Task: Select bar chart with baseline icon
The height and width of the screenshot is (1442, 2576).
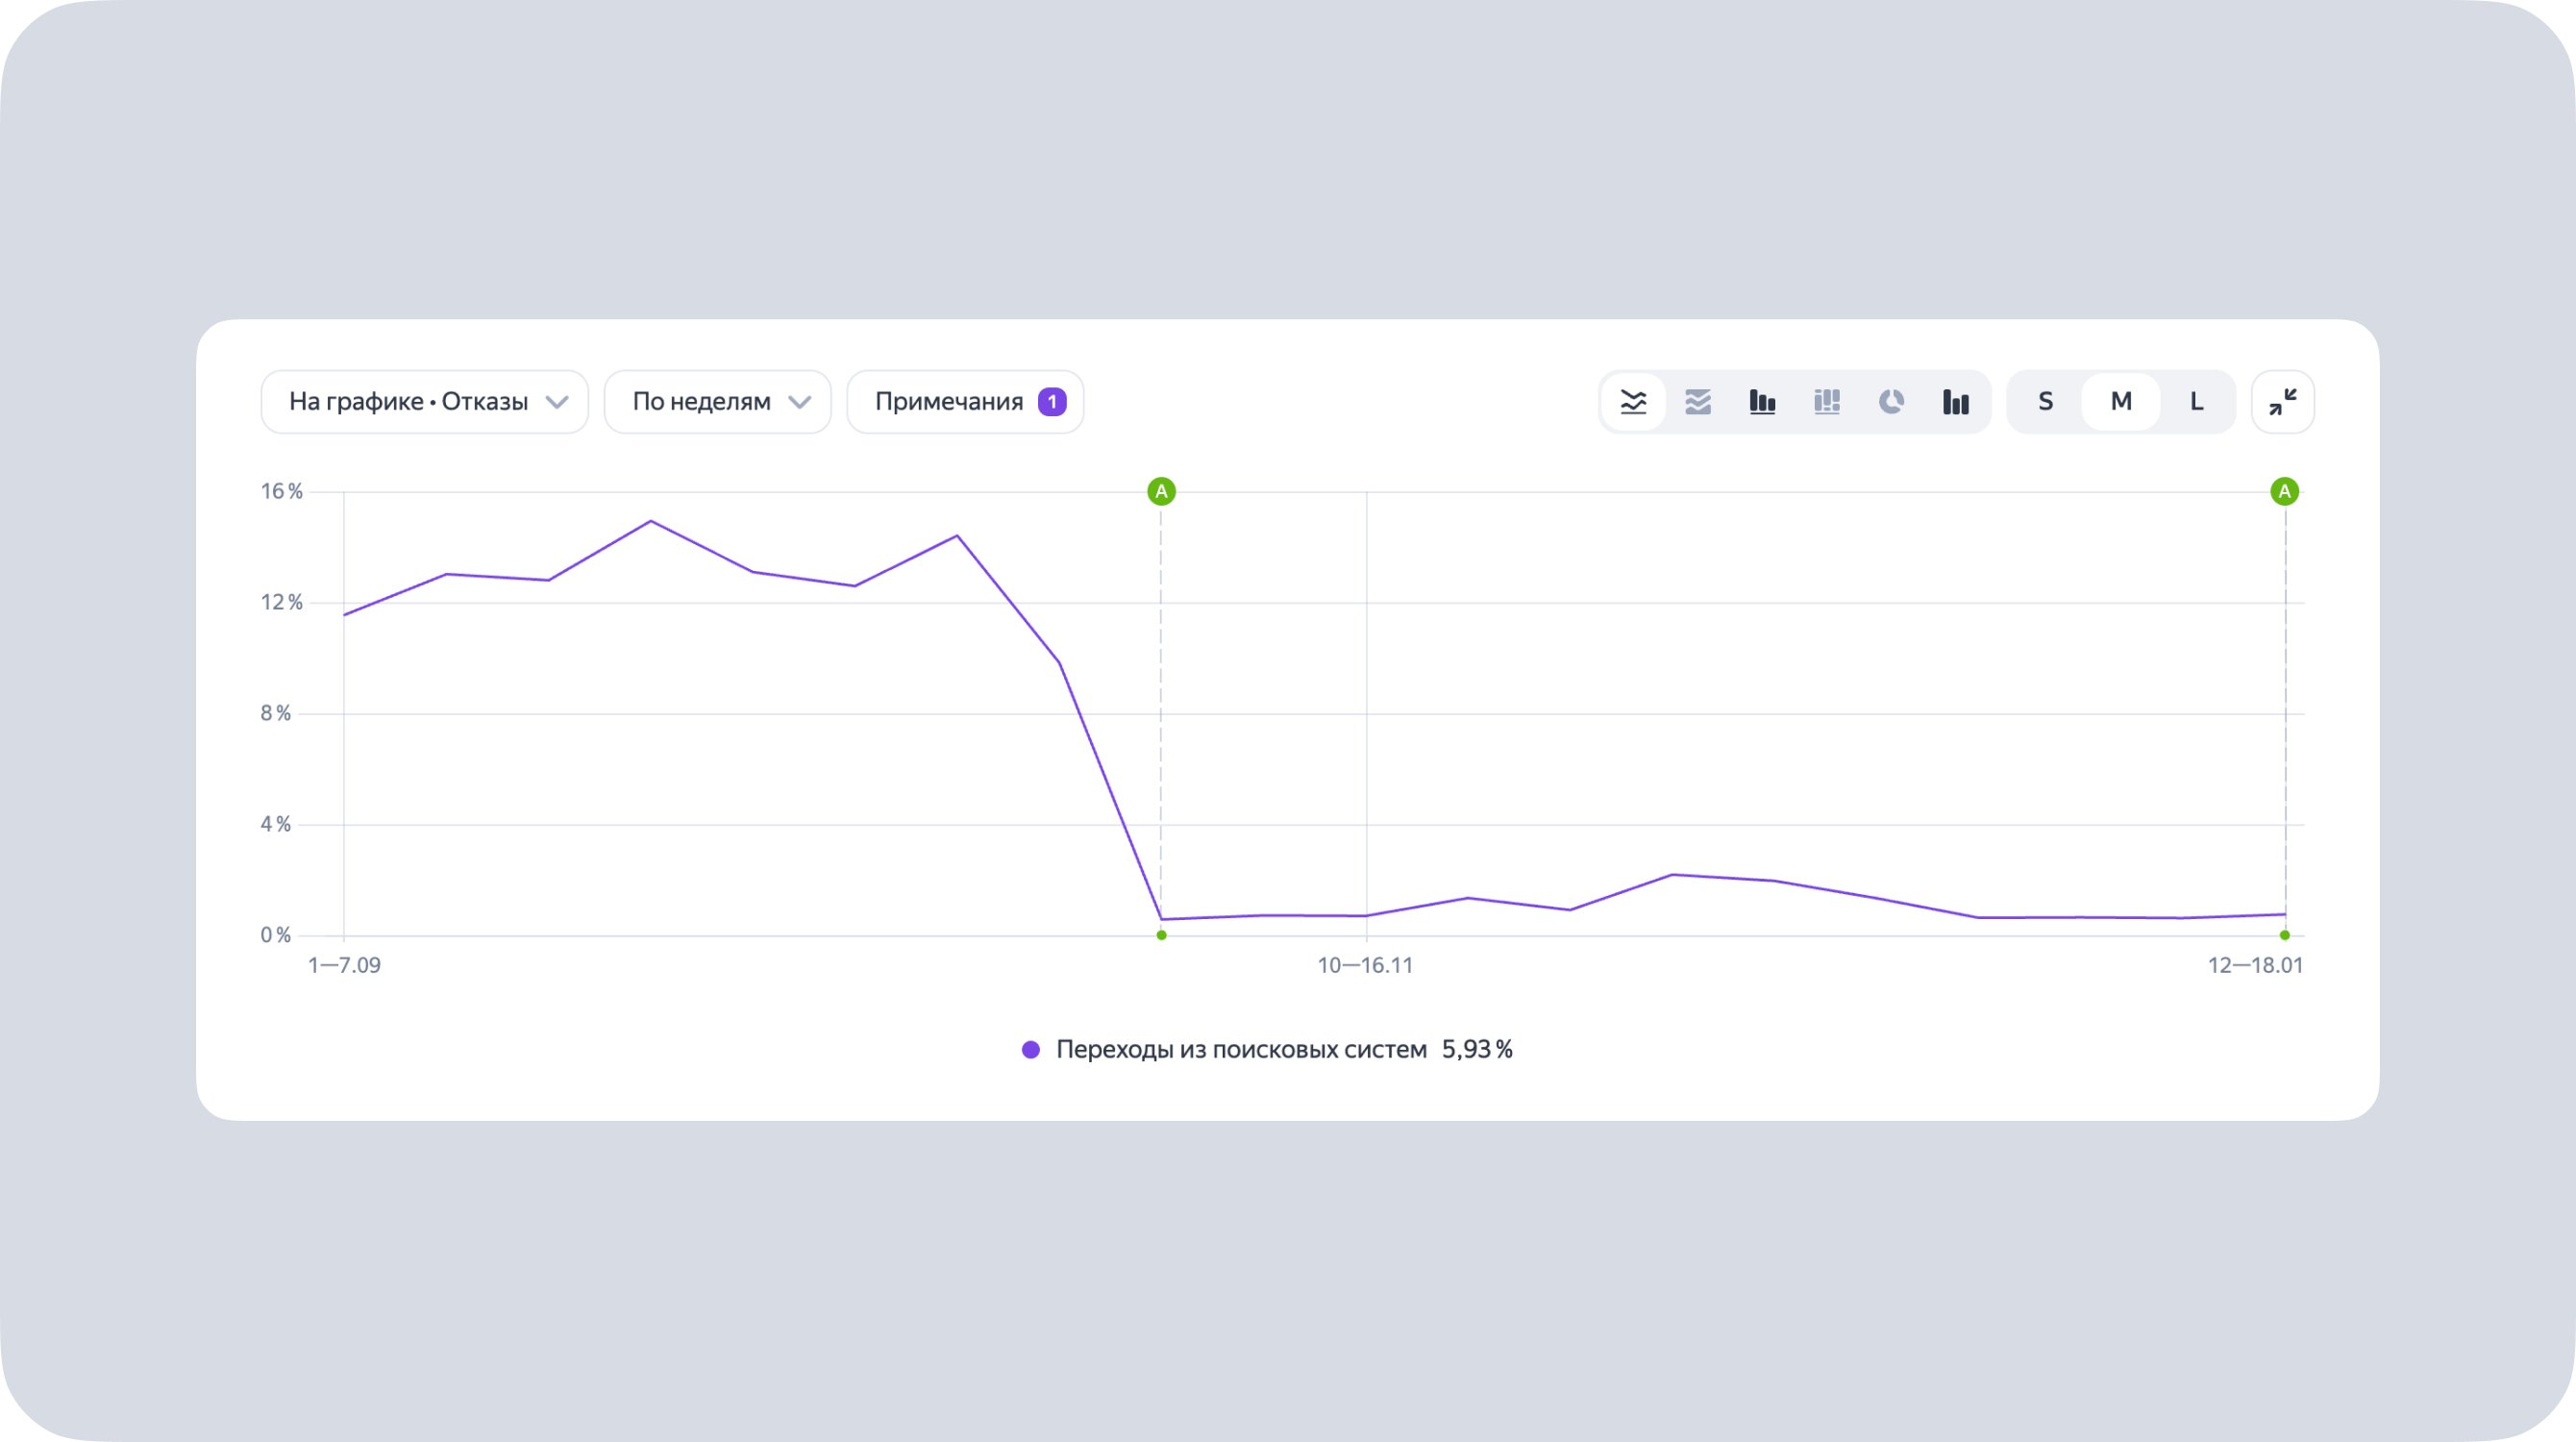Action: coord(1762,402)
